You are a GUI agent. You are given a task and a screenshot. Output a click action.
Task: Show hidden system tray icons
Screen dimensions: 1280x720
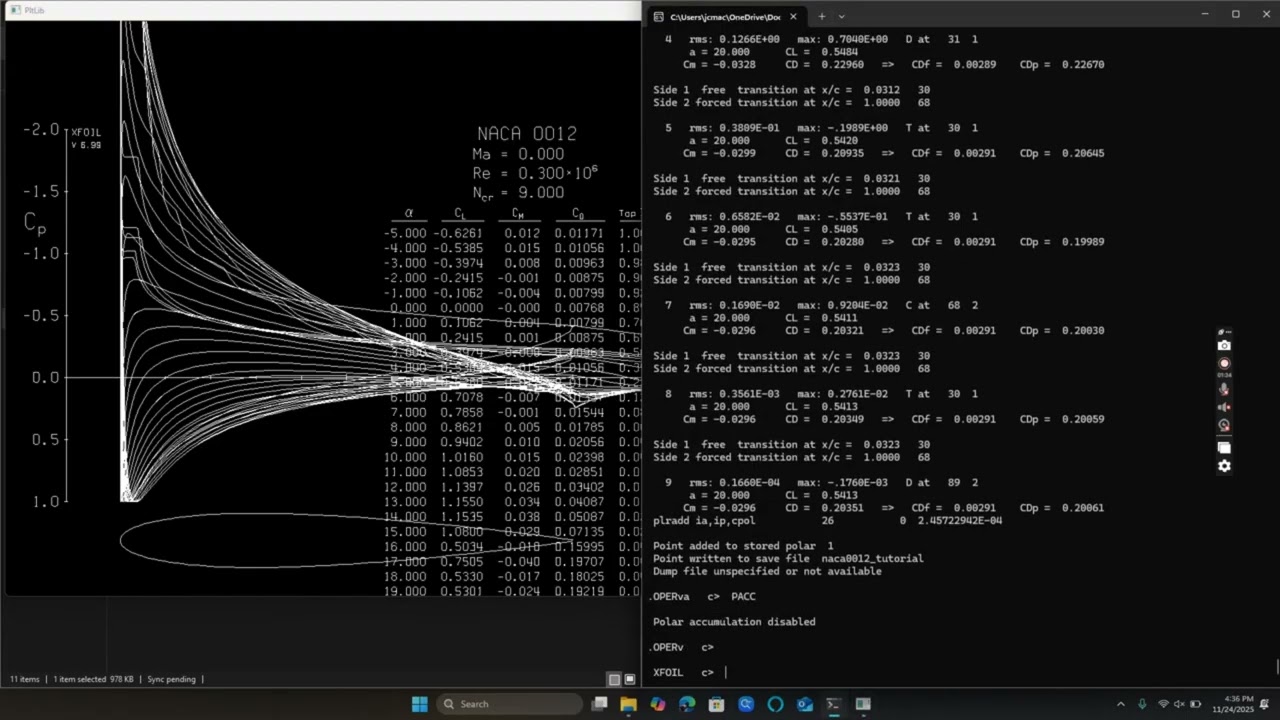click(x=1120, y=704)
